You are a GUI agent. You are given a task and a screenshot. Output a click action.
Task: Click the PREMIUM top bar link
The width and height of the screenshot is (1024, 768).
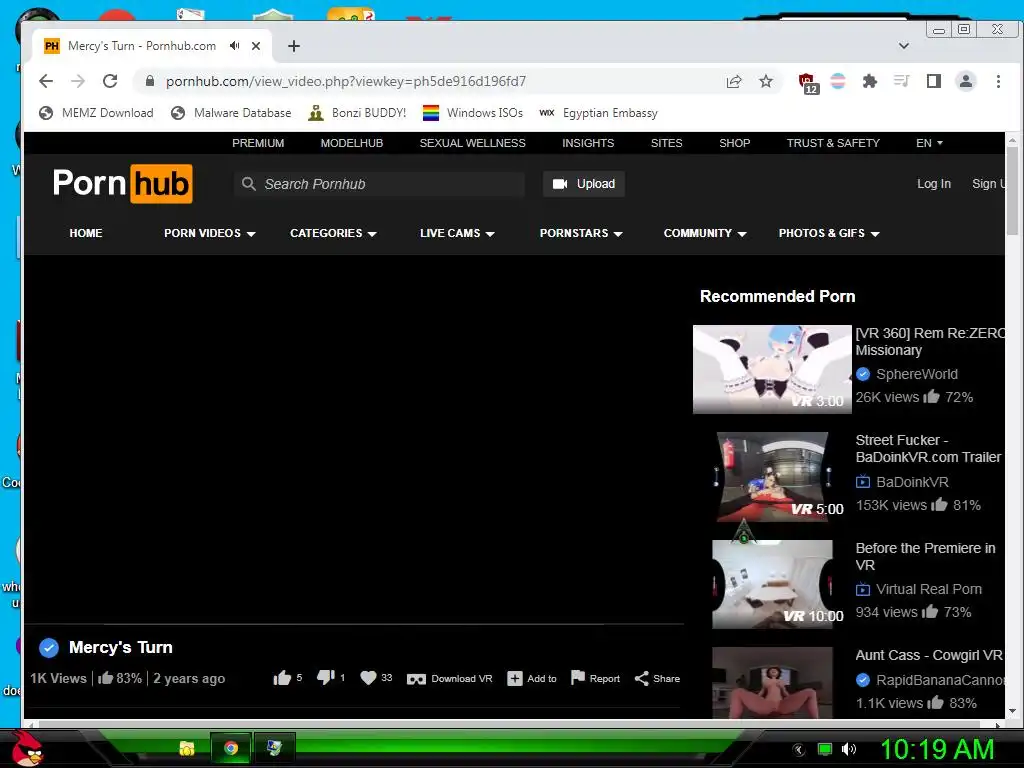[x=258, y=143]
